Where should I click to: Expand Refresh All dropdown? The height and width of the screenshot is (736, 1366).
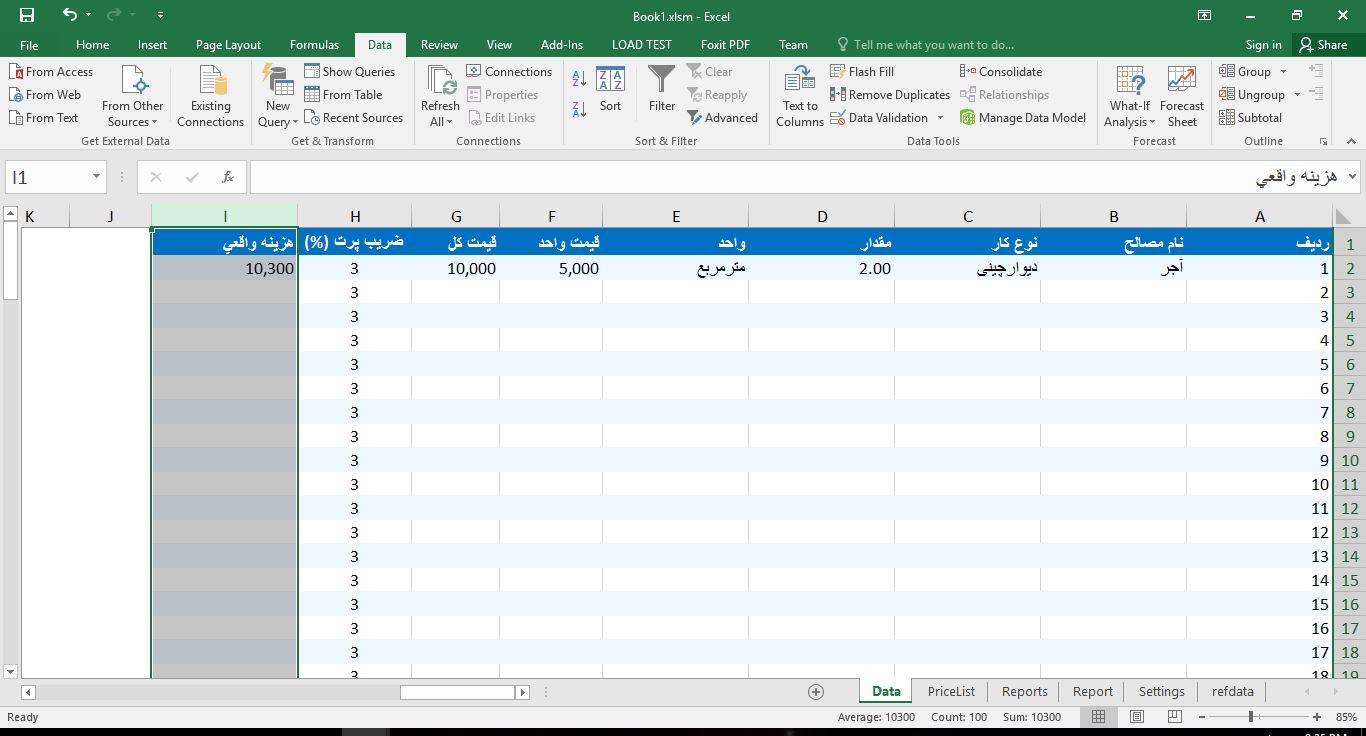pos(440,114)
